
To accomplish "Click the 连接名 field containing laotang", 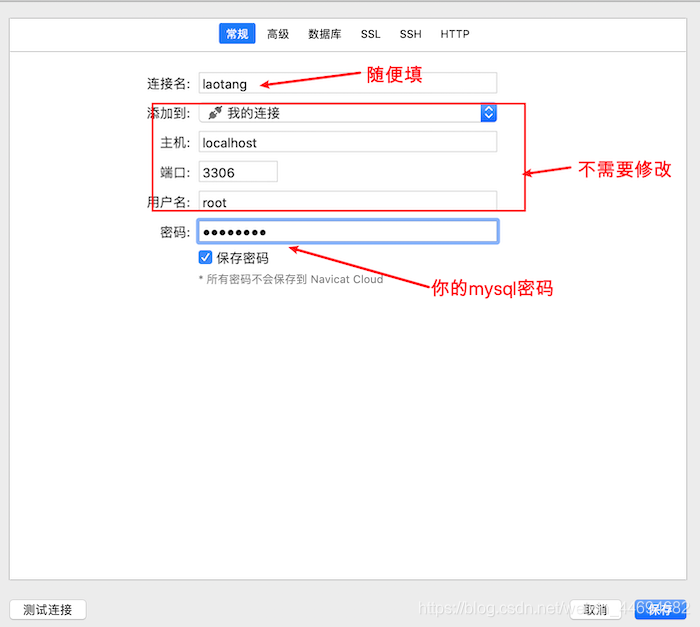I will pyautogui.click(x=348, y=83).
